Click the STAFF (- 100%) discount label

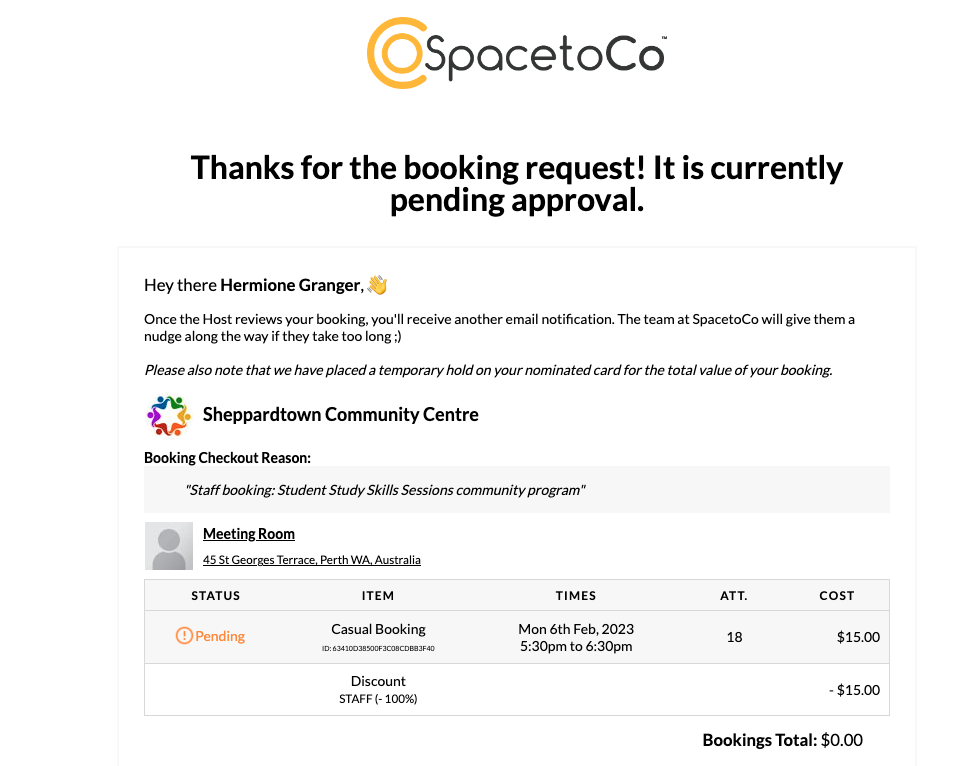click(378, 699)
